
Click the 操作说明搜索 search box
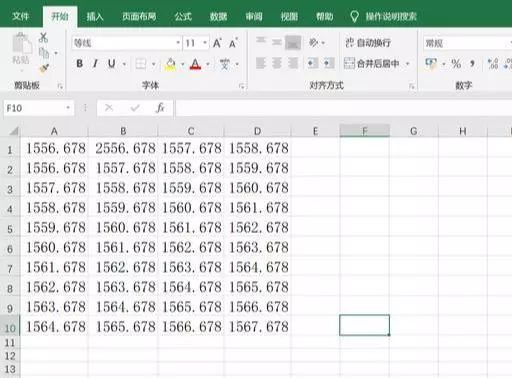coord(384,16)
